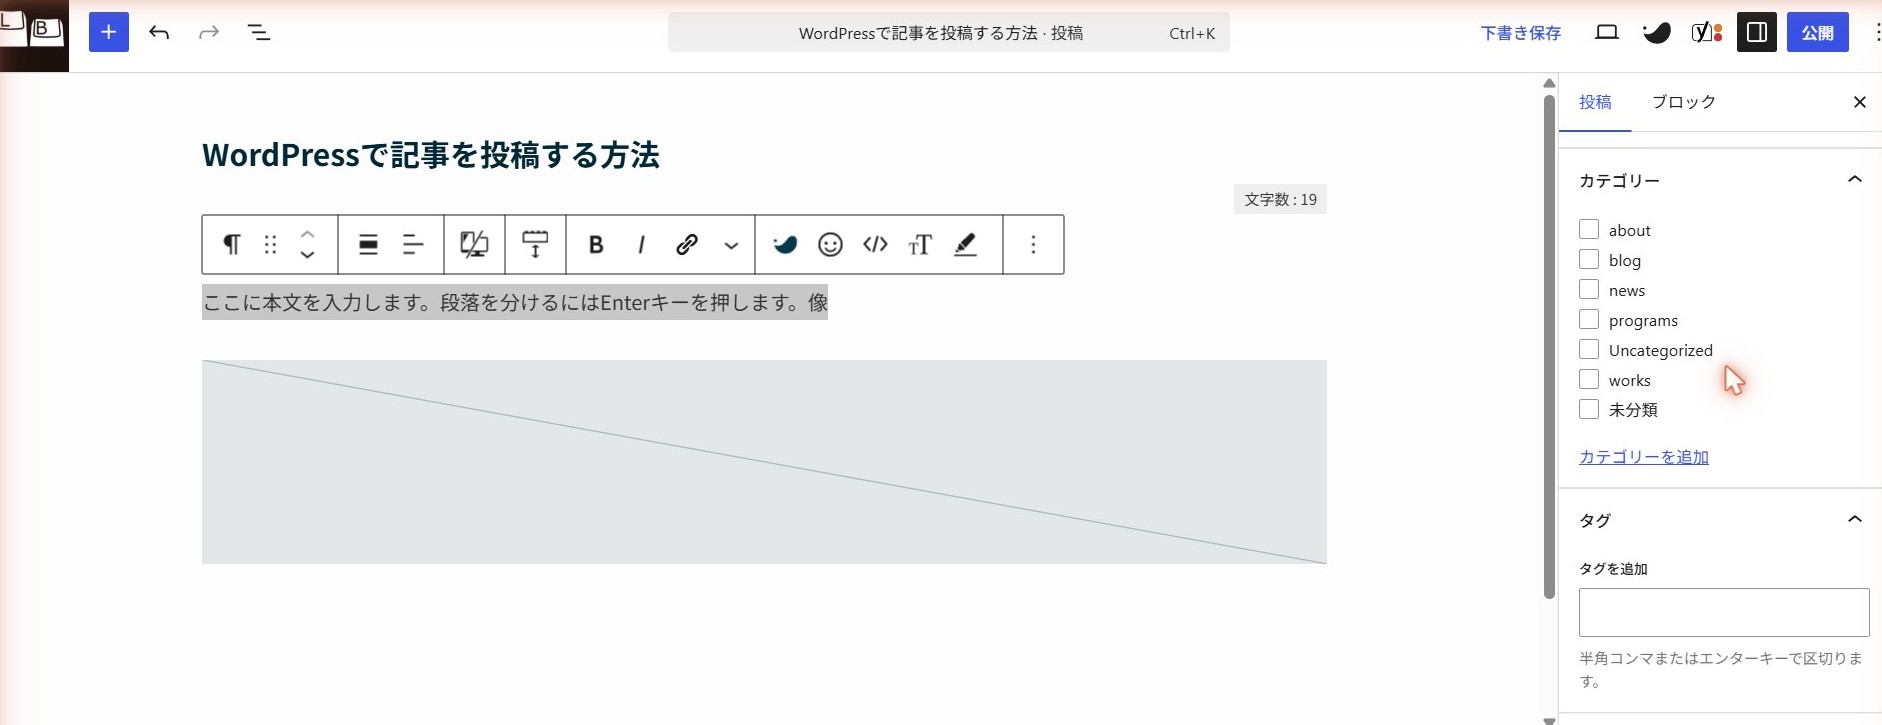Open more rich text controls dropdown

pyautogui.click(x=731, y=244)
